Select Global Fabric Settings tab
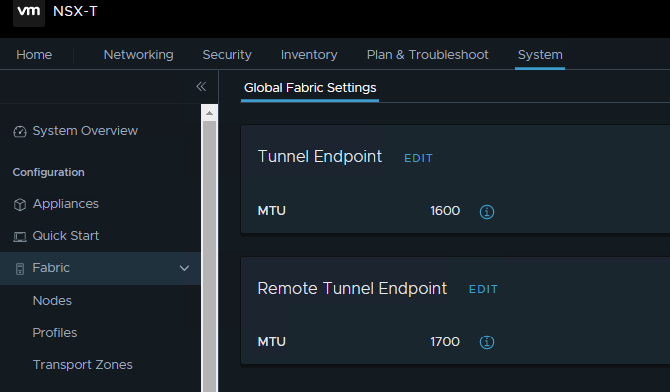This screenshot has width=670, height=392. pos(310,88)
